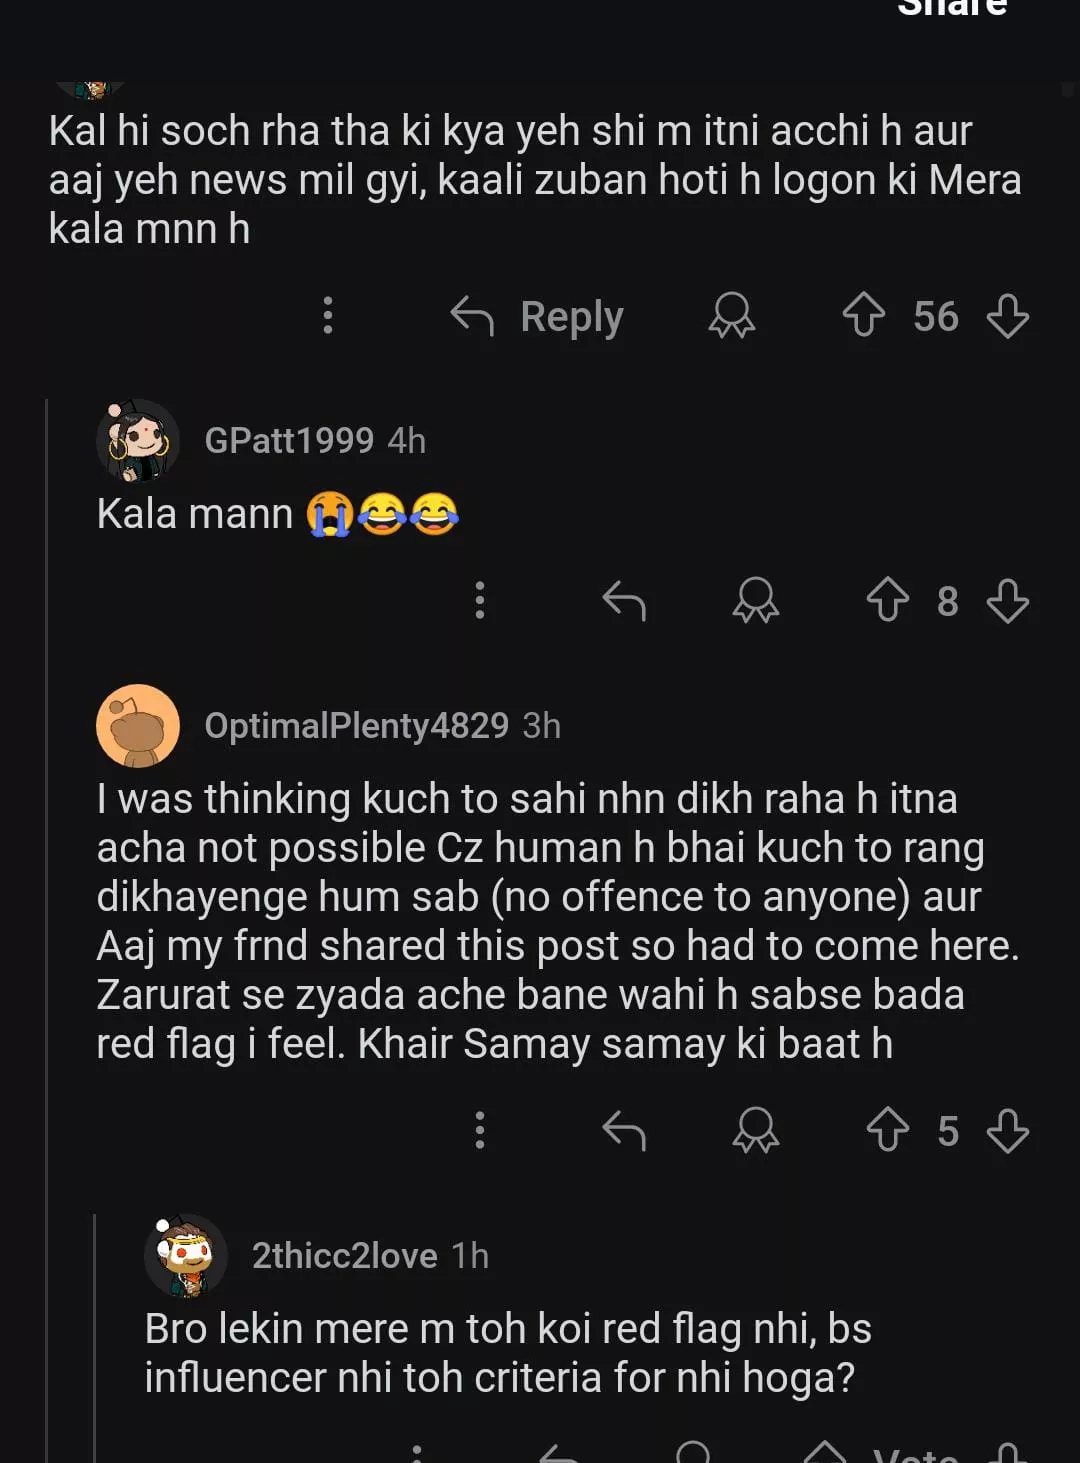The image size is (1080, 1463).
Task: Upvote GPatt1999's Kala mann comment
Action: coord(887,601)
